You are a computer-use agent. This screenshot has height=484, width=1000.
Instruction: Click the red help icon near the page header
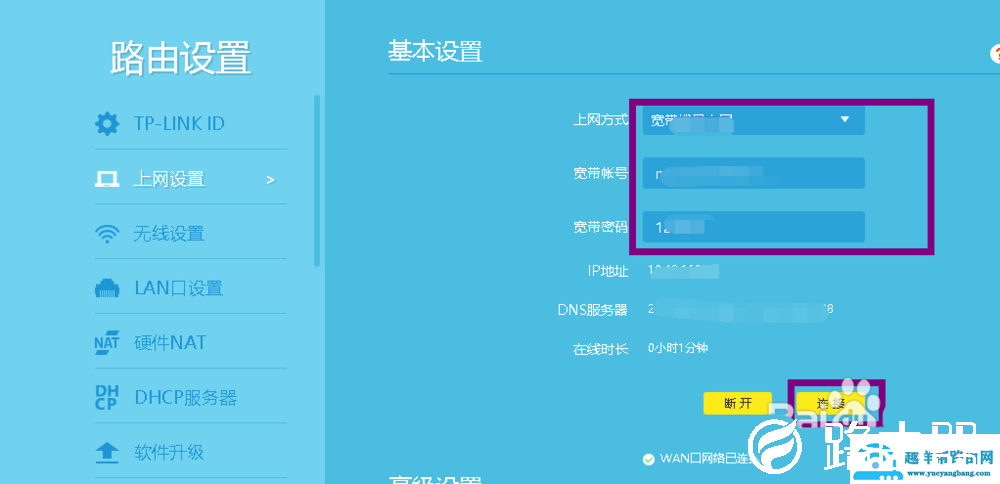pyautogui.click(x=995, y=54)
